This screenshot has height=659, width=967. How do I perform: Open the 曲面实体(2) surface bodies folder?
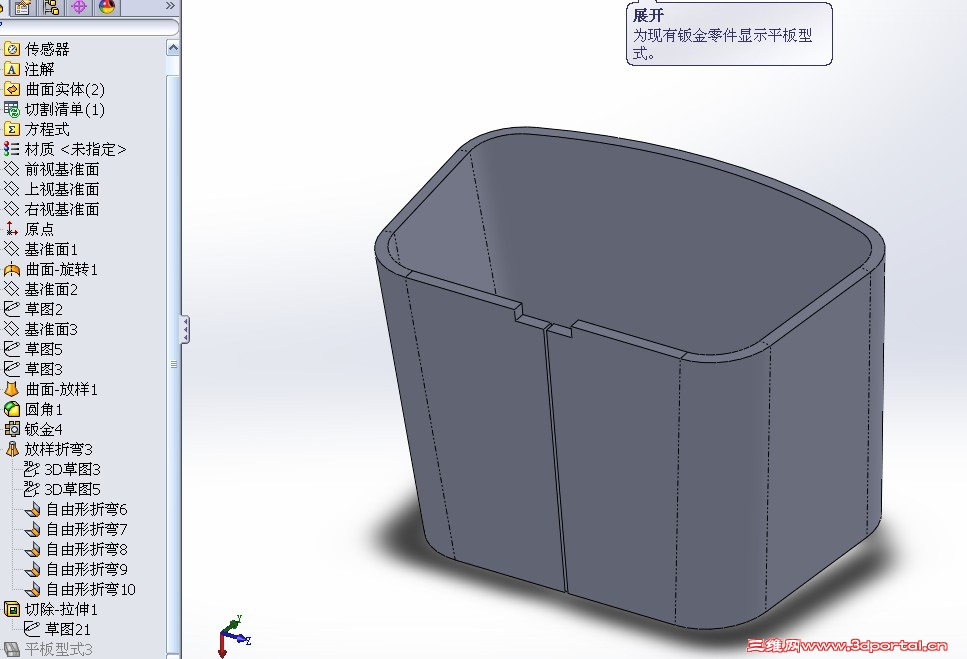pos(14,89)
